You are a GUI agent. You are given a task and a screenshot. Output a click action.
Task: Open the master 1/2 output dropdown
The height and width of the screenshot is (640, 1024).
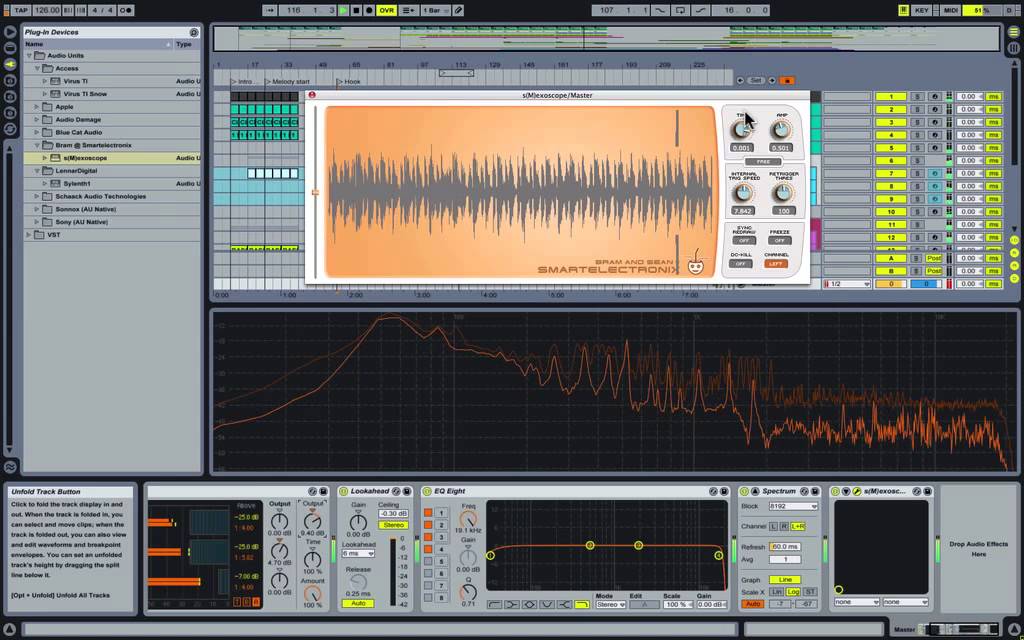[x=847, y=284]
